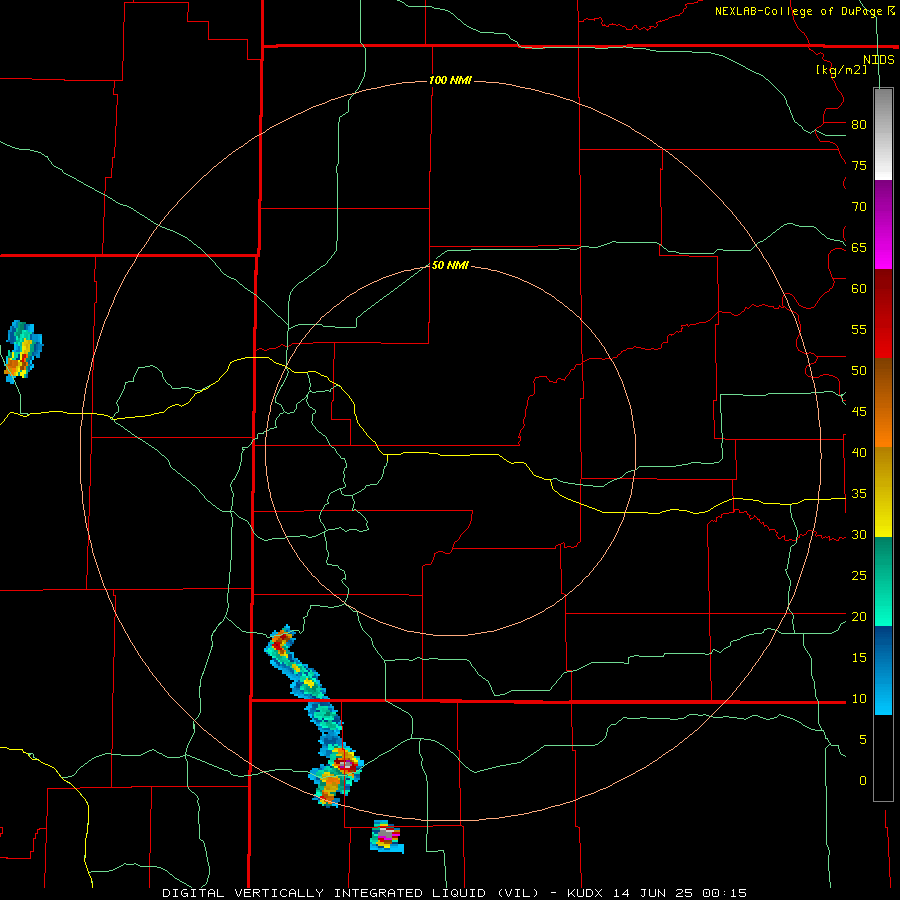Click the 25 value on the VIL scale
This screenshot has height=900, width=900.
tap(859, 576)
